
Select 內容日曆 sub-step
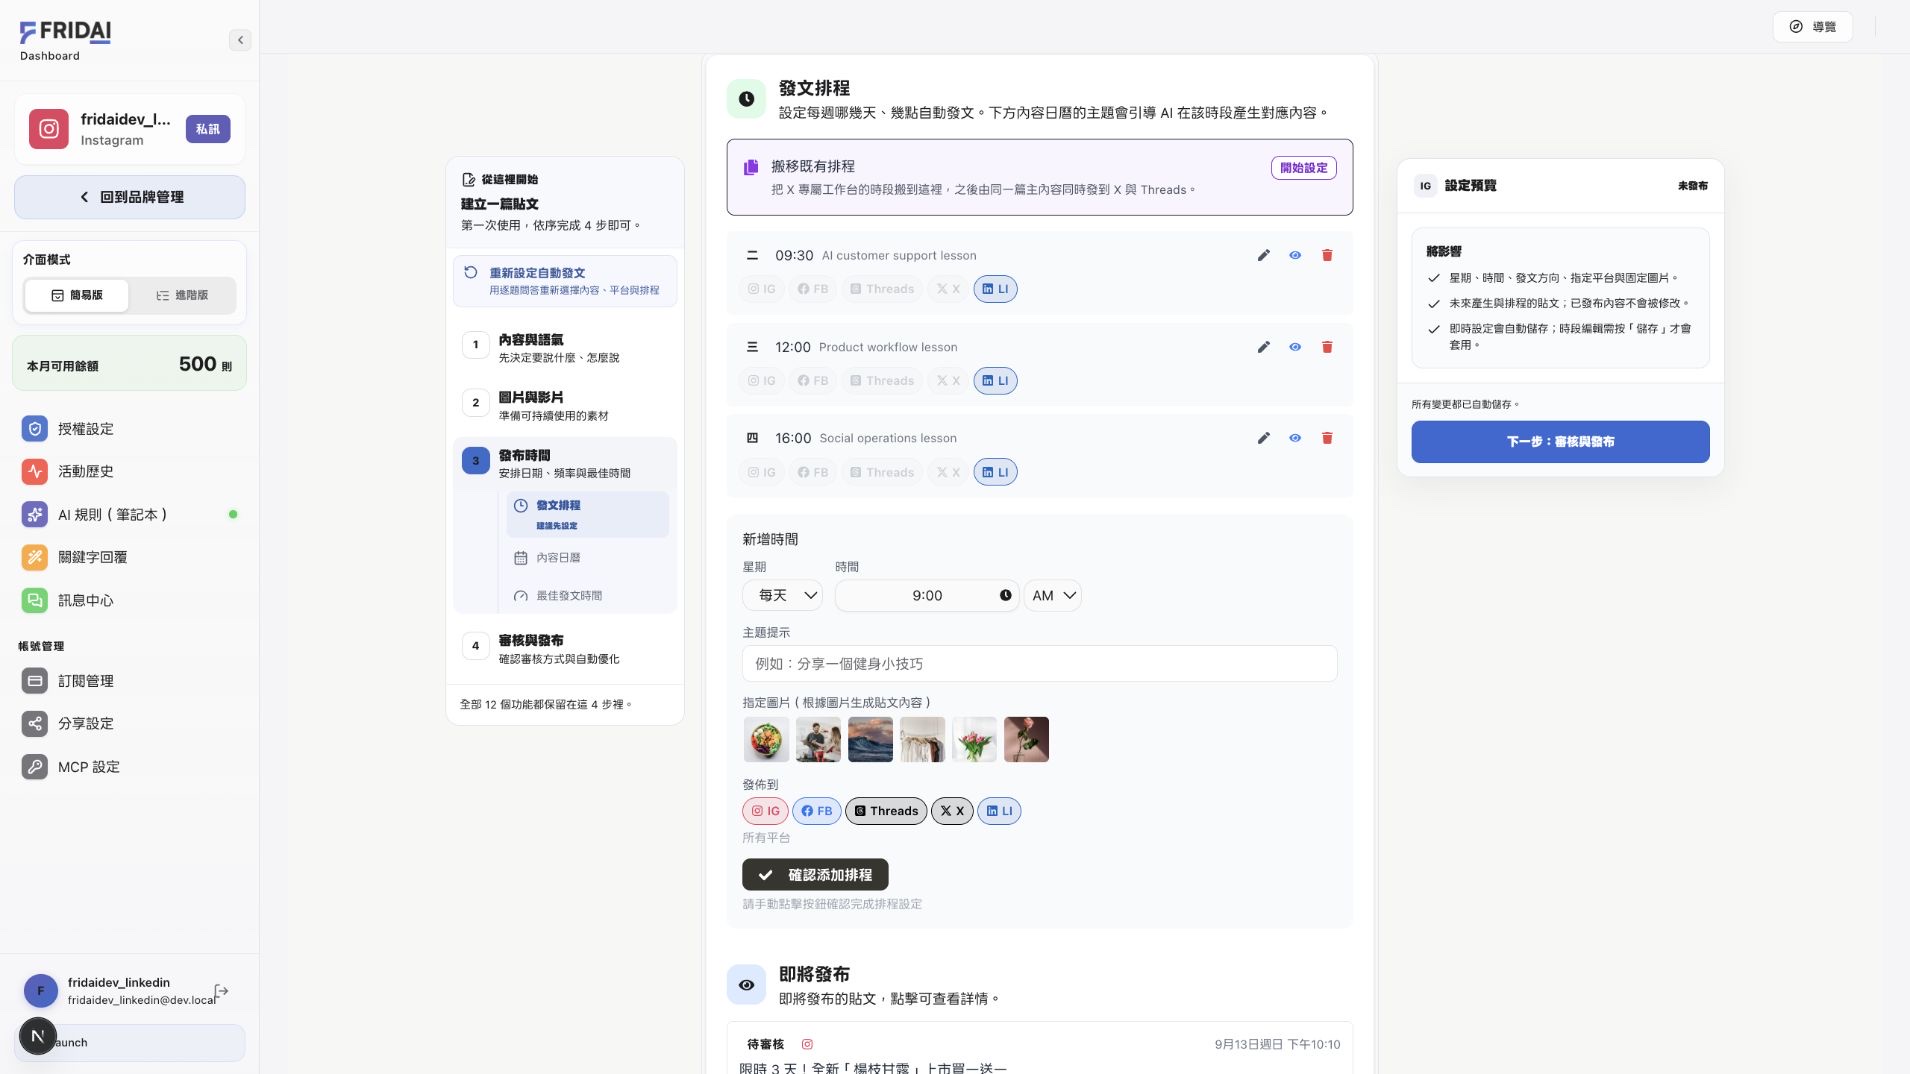[x=587, y=558]
